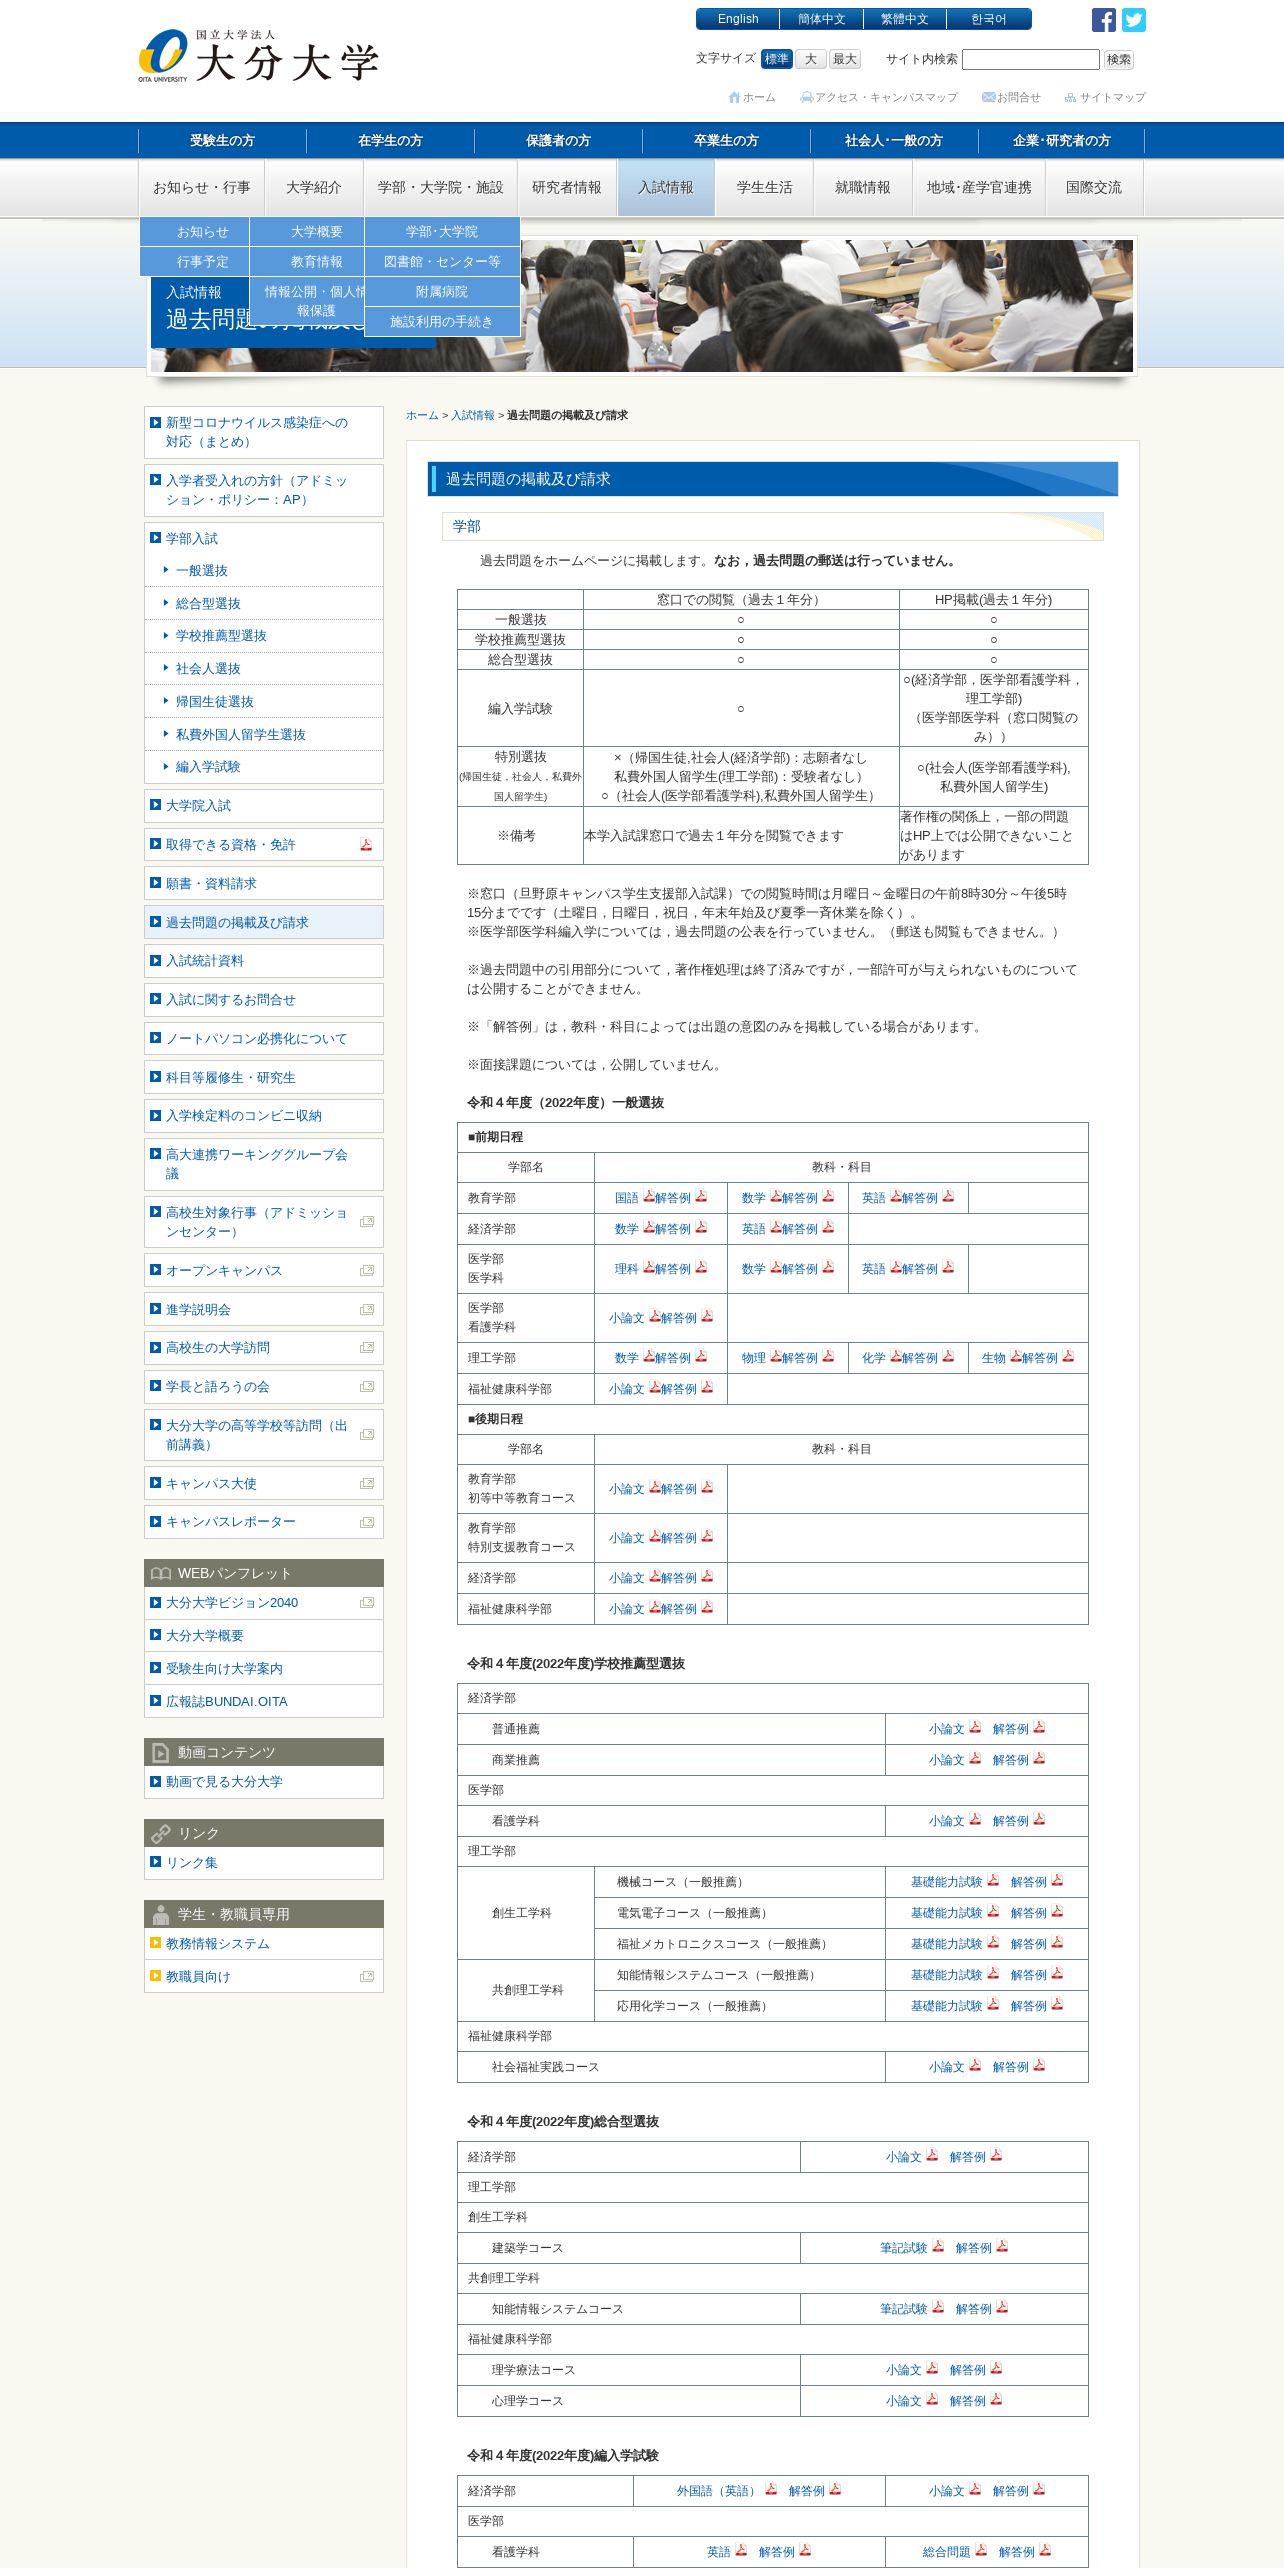Open 大学院入試 sidebar link
1284x2568 pixels.
click(x=264, y=806)
